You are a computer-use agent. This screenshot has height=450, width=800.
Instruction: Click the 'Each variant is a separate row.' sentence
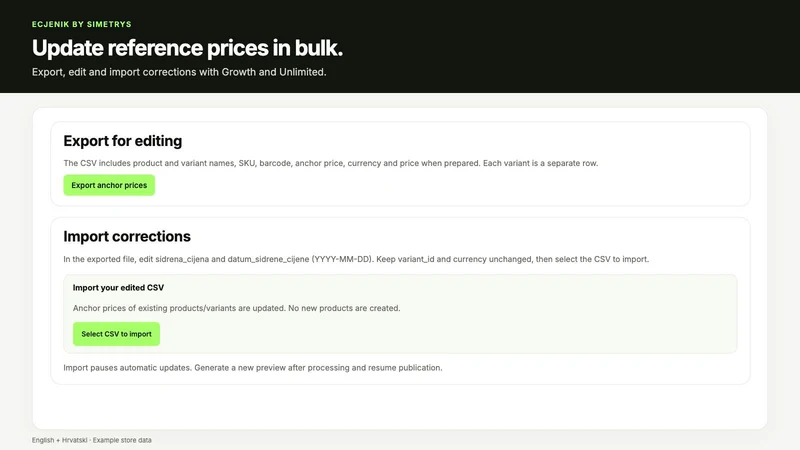click(540, 163)
